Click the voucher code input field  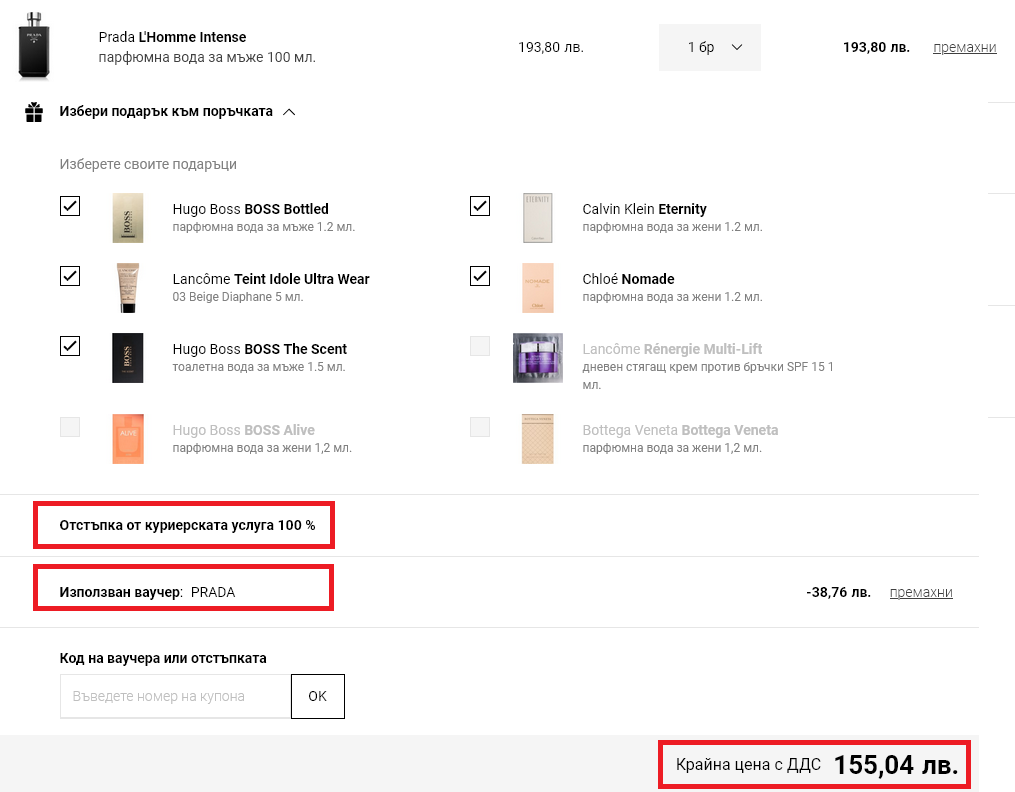point(175,696)
